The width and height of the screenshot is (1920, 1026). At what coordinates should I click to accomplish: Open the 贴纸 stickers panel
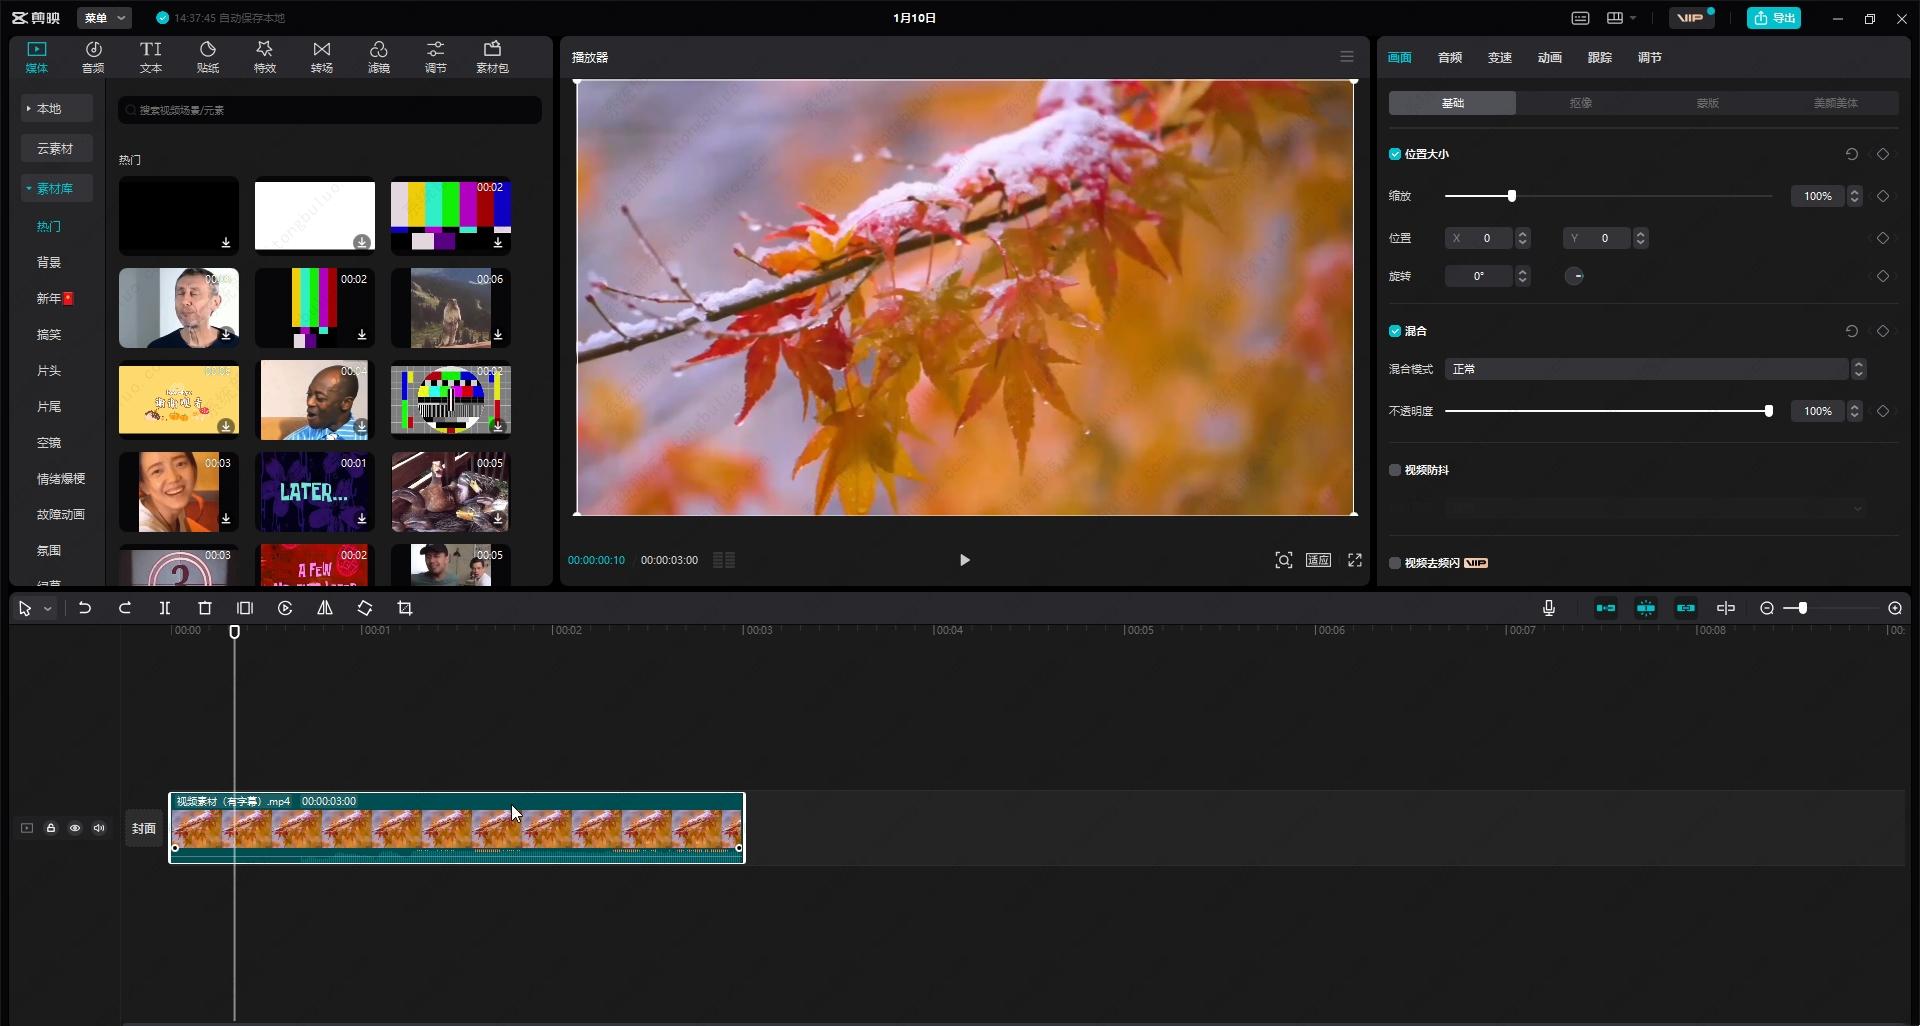click(x=208, y=57)
